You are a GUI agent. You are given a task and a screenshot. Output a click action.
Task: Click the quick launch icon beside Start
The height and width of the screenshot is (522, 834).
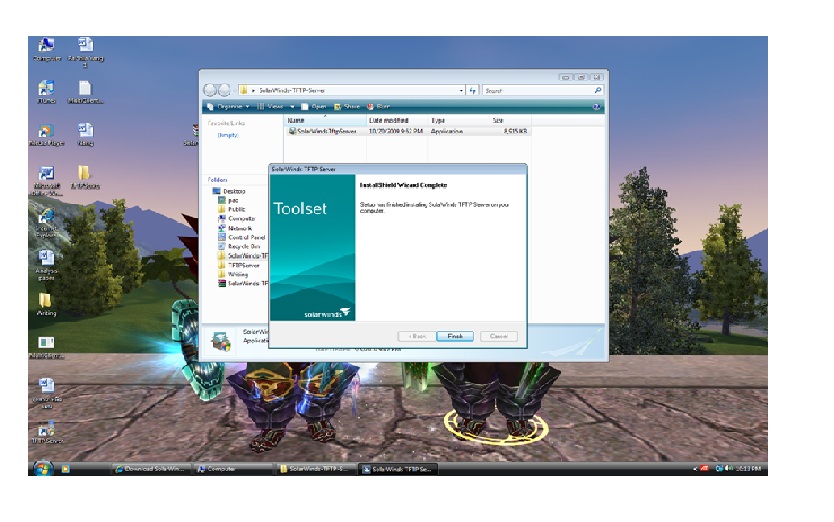65,469
